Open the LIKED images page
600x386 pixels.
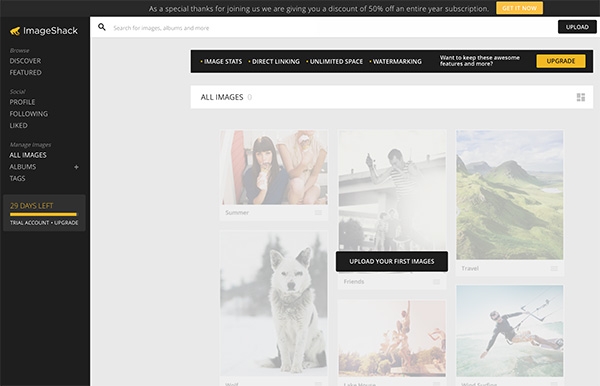18,125
